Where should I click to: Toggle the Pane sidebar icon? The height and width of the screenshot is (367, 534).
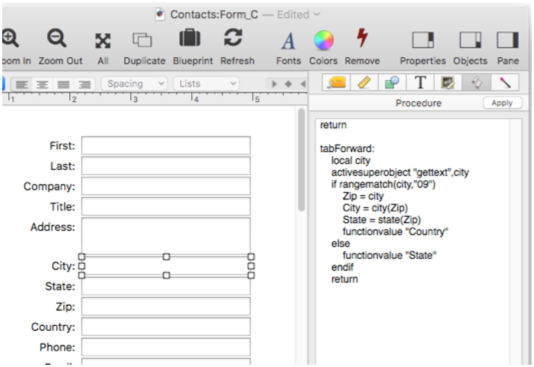click(x=507, y=40)
